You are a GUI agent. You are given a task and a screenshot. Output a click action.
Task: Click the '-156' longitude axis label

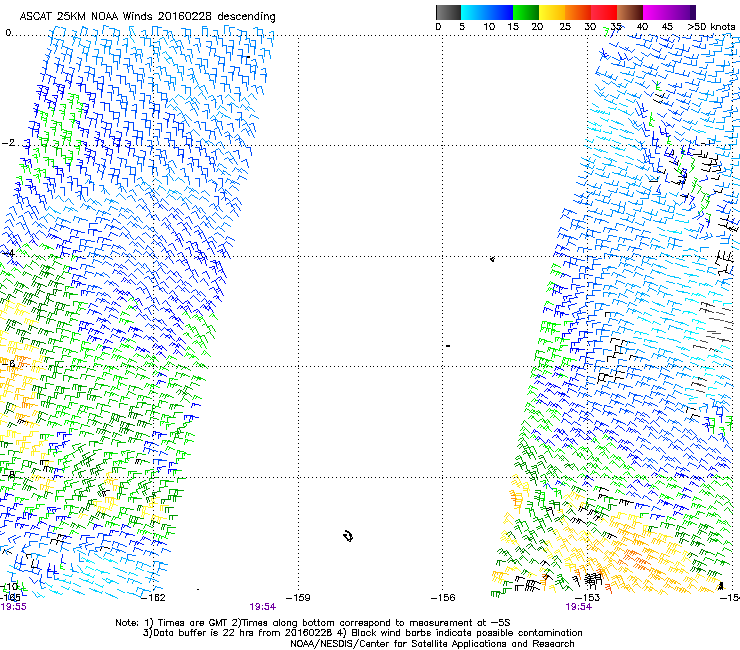pyautogui.click(x=443, y=598)
